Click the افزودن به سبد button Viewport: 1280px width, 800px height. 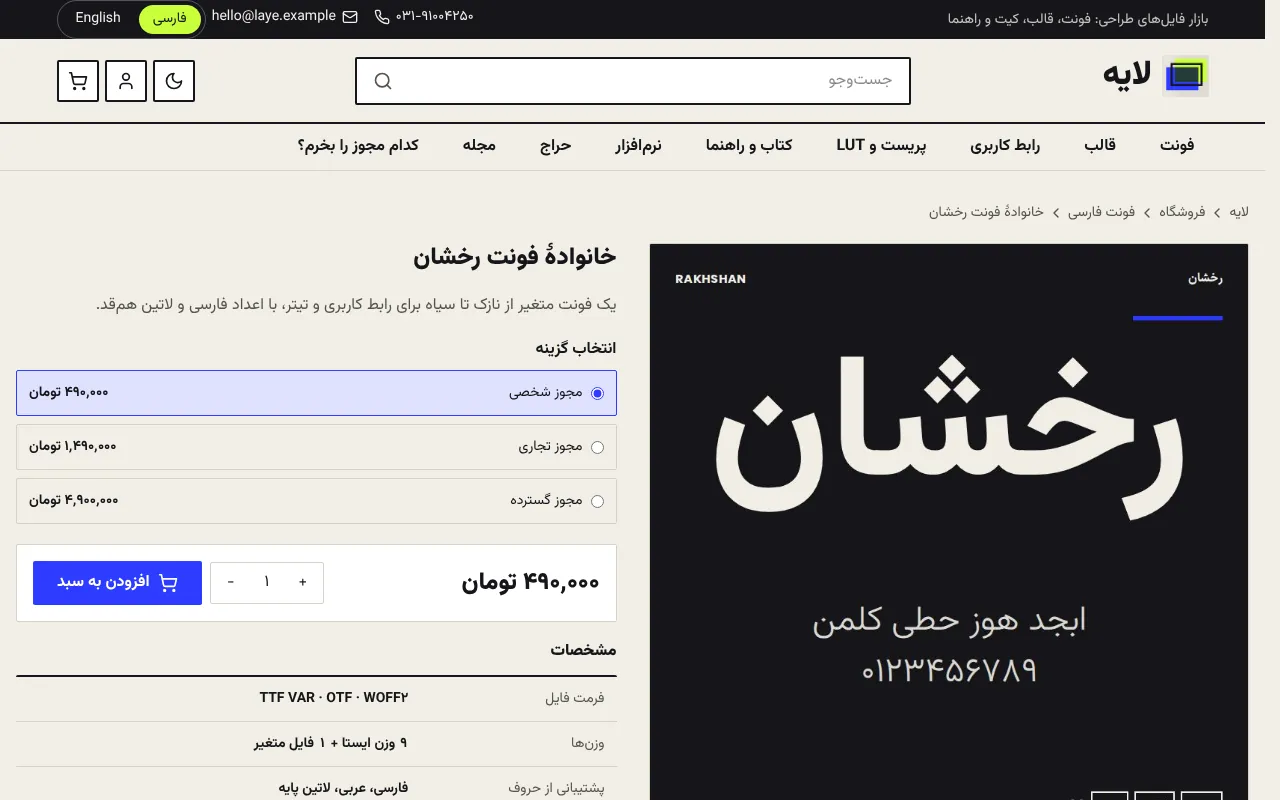point(117,583)
